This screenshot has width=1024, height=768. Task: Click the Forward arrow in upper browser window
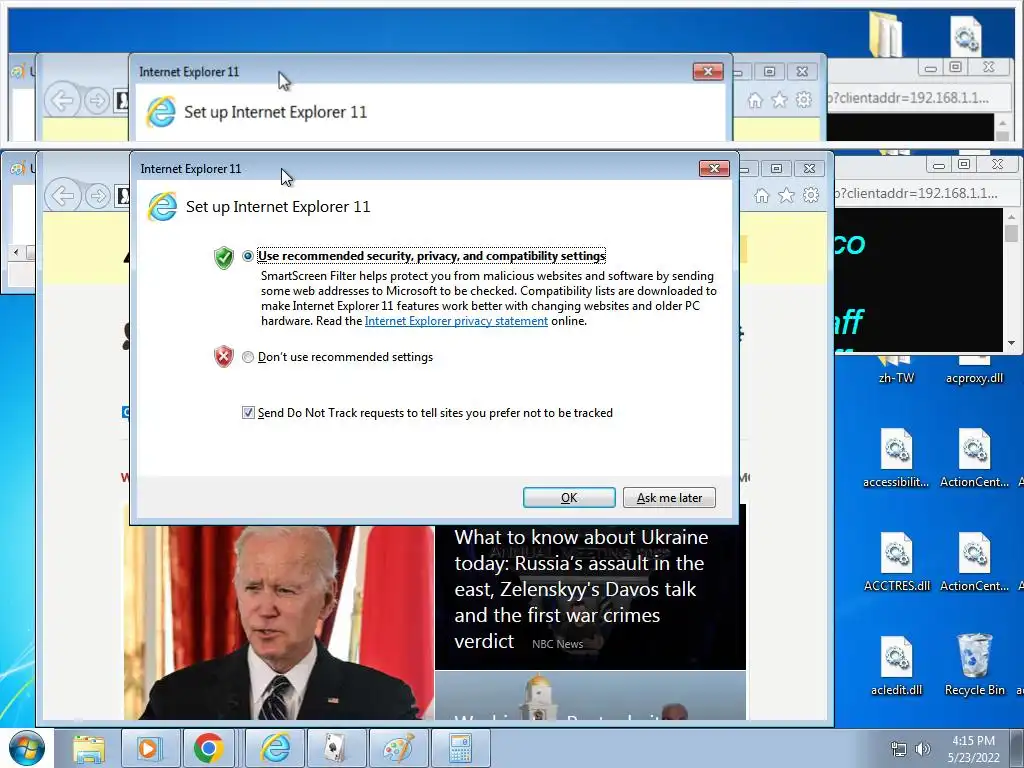[97, 101]
